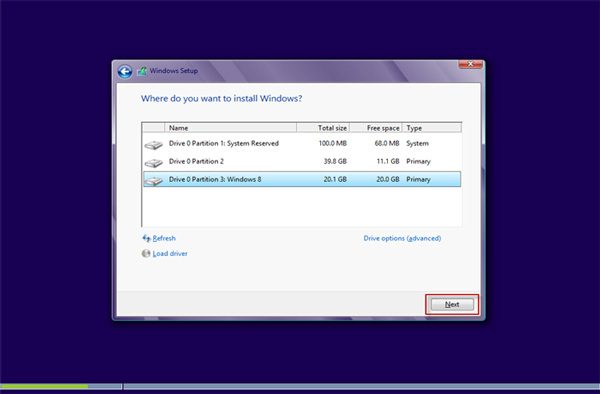Sort by the Name column header
Viewport: 600px width, 394px height.
(x=230, y=128)
